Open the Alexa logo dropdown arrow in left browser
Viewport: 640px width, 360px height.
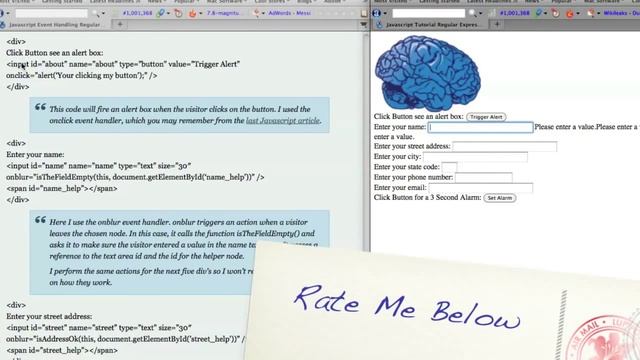pyautogui.click(x=8, y=13)
